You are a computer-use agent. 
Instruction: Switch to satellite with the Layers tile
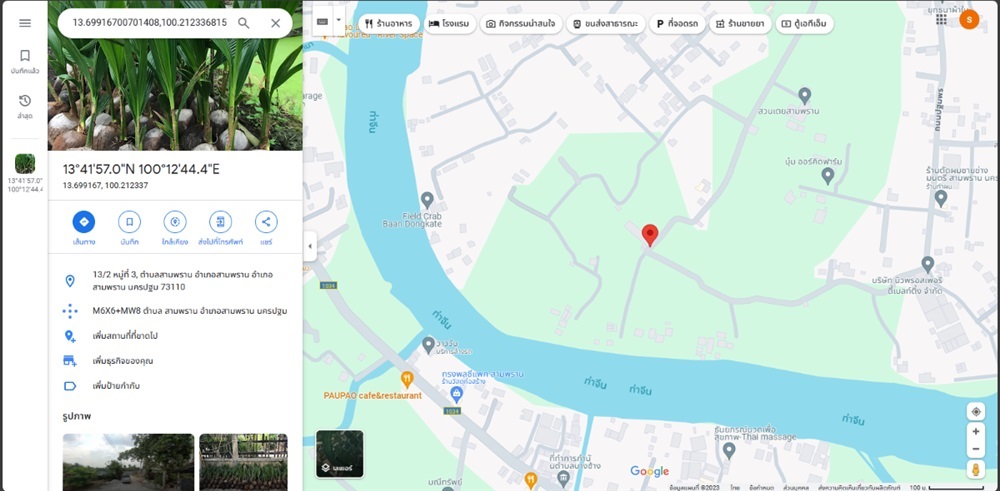[340, 454]
